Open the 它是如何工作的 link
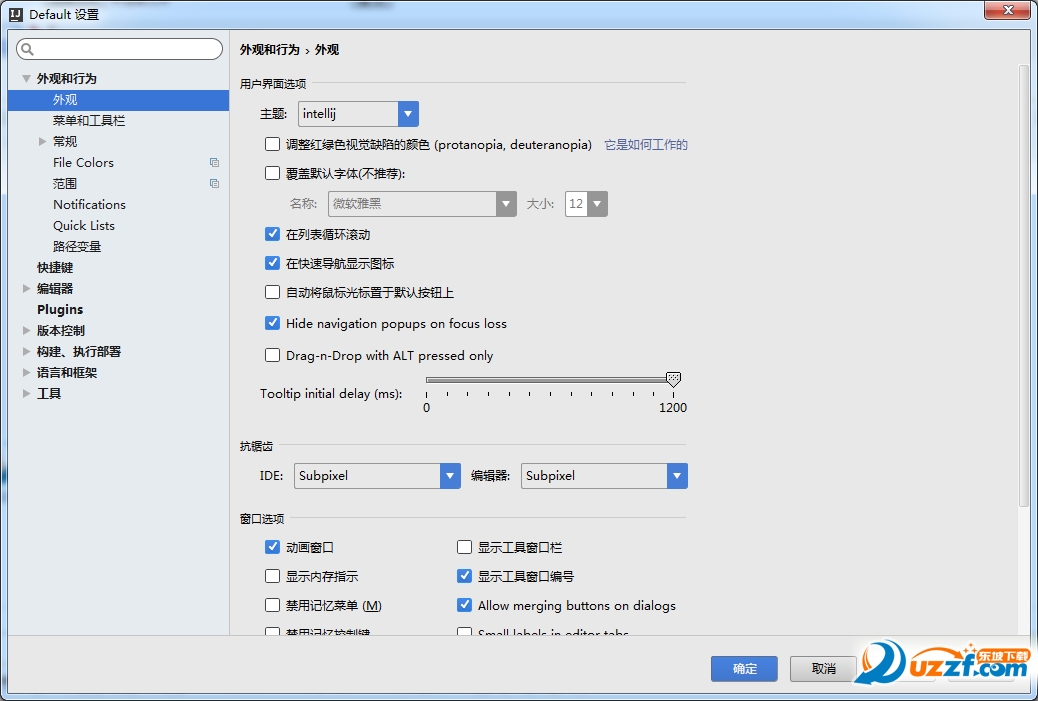Viewport: 1038px width, 701px height. click(x=645, y=145)
